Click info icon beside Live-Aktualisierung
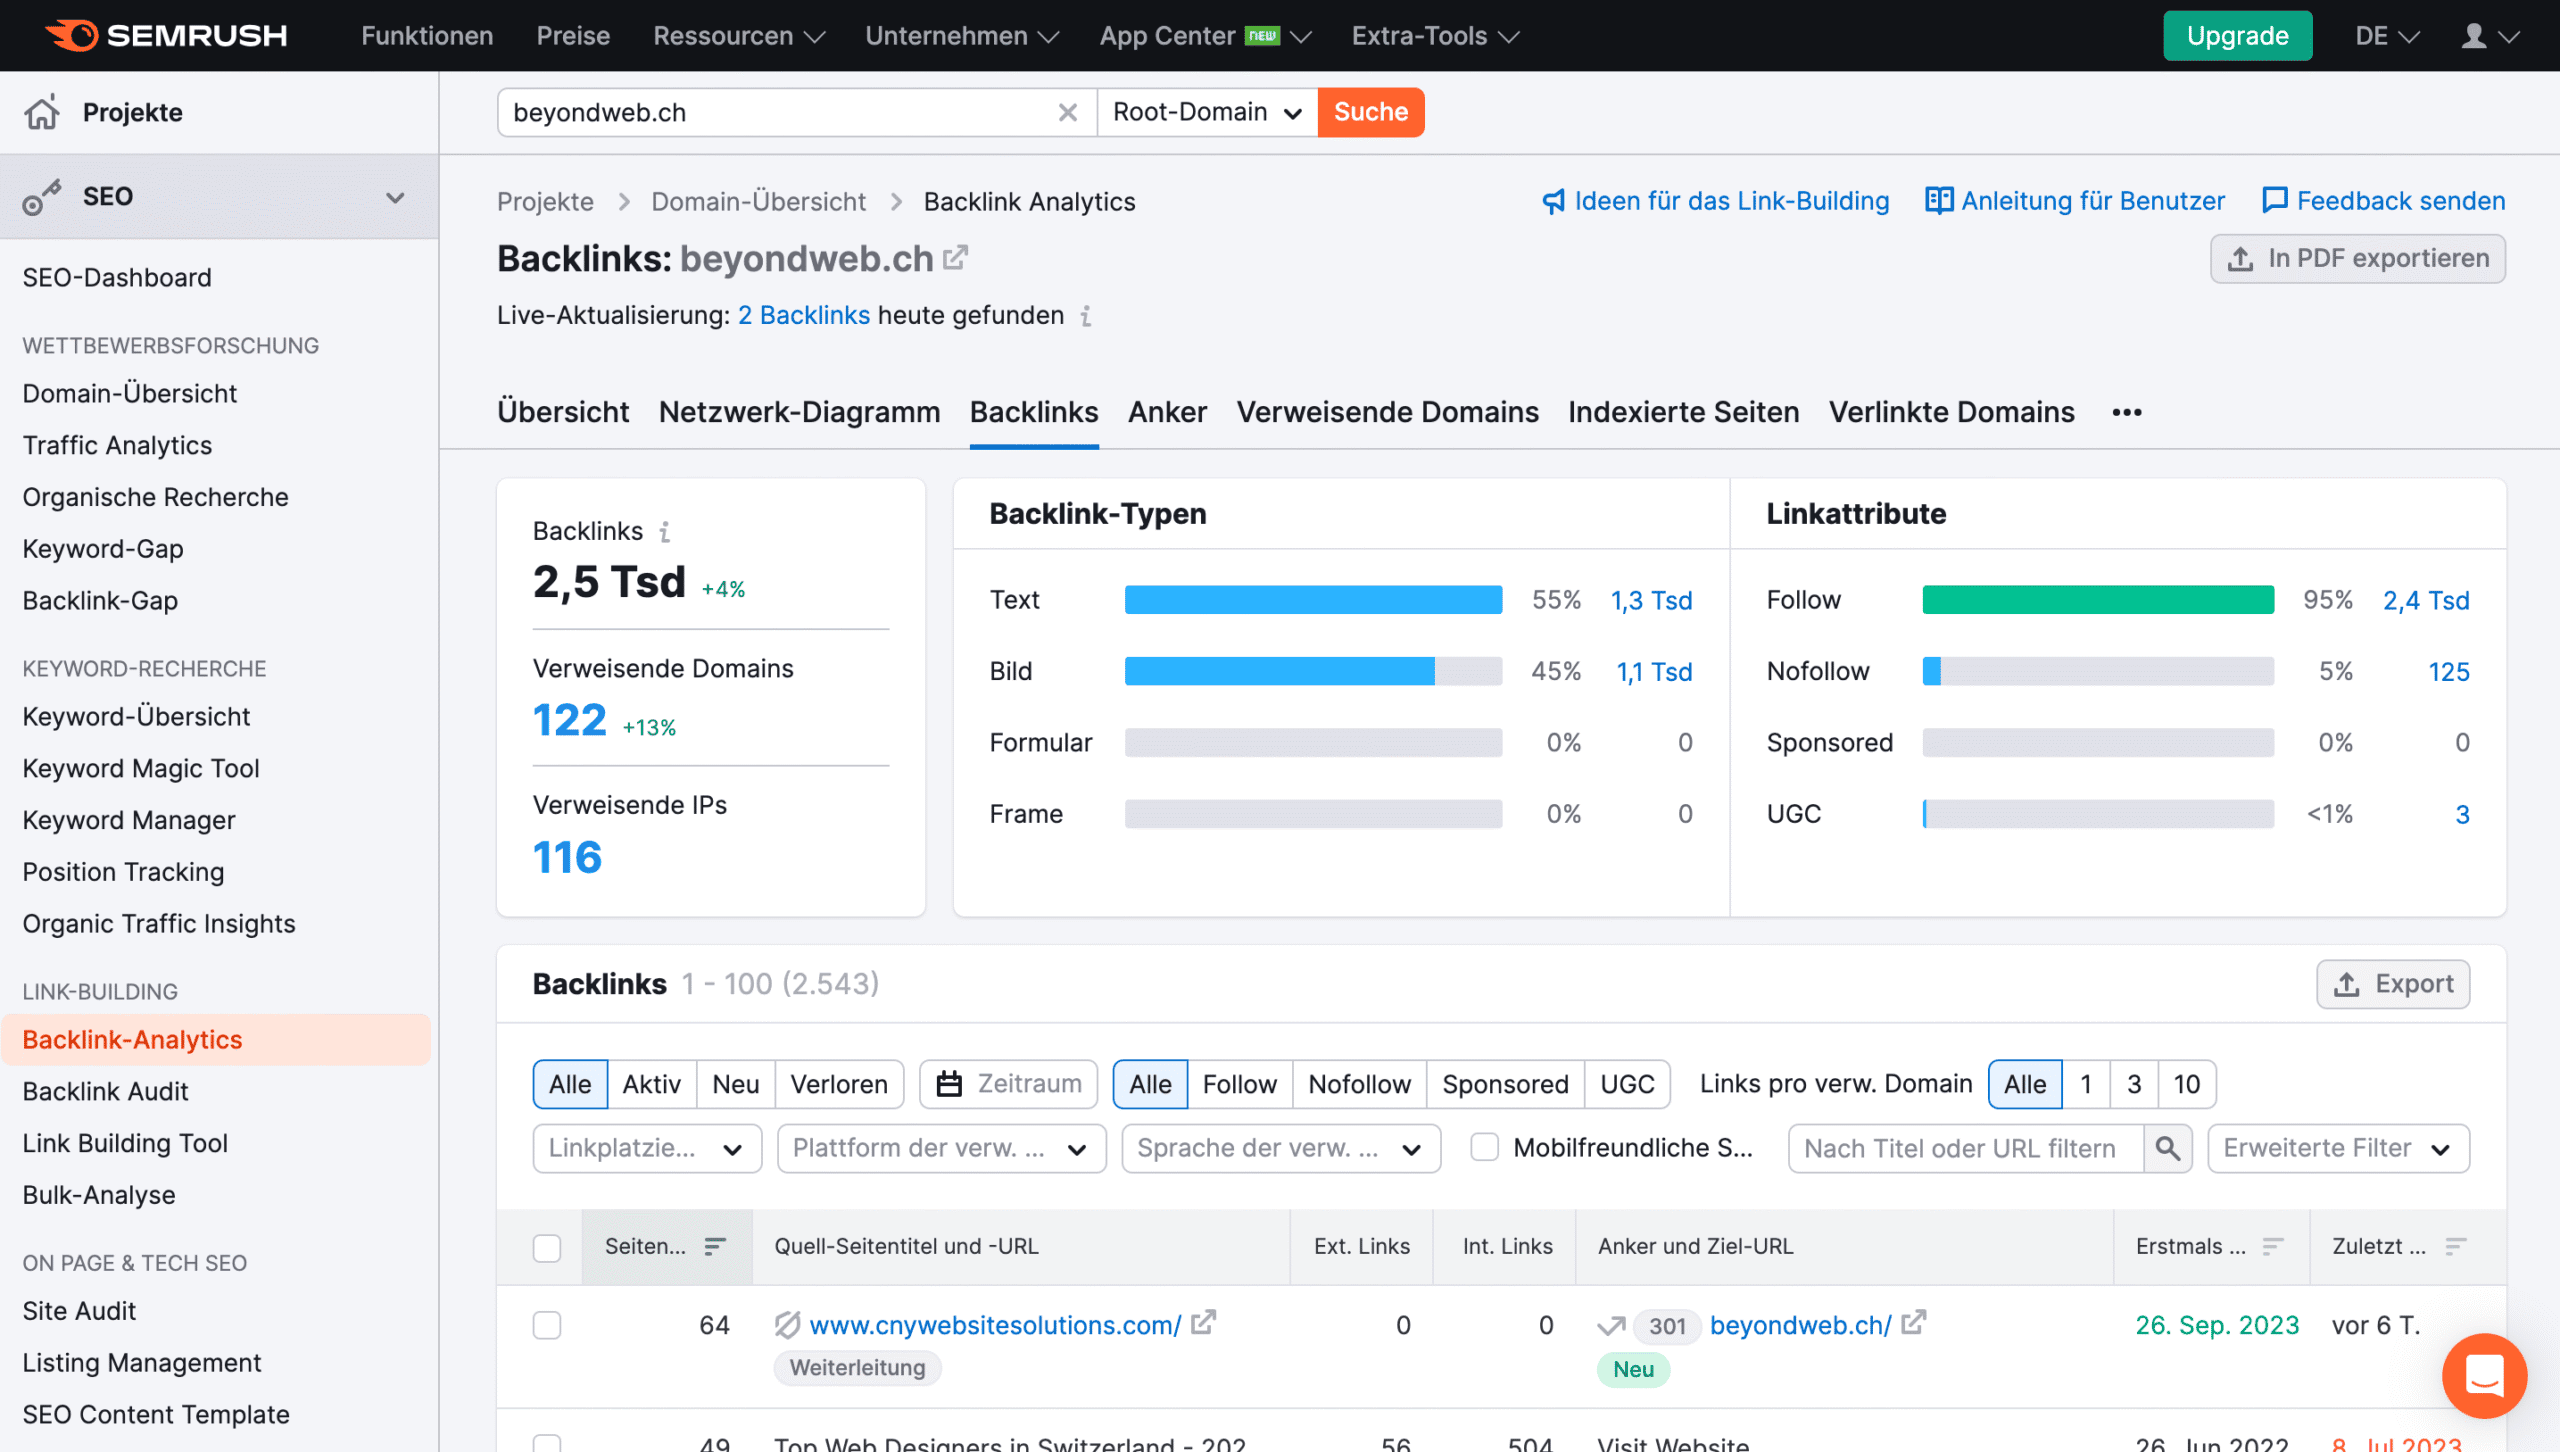Screen dimensions: 2560x1452 [1086, 316]
